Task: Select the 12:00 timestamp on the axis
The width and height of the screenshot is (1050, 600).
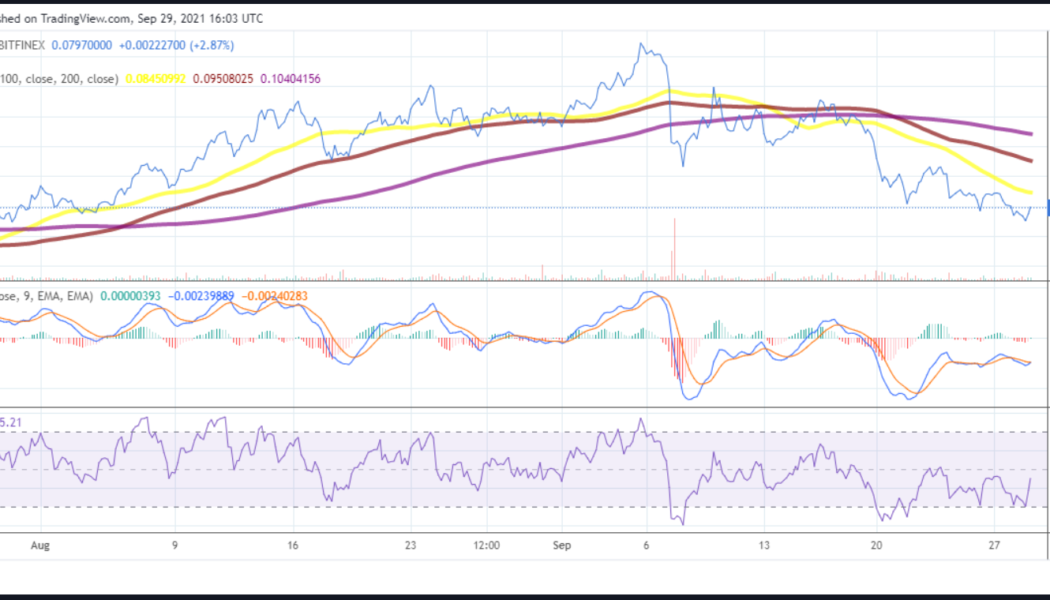Action: coord(485,546)
